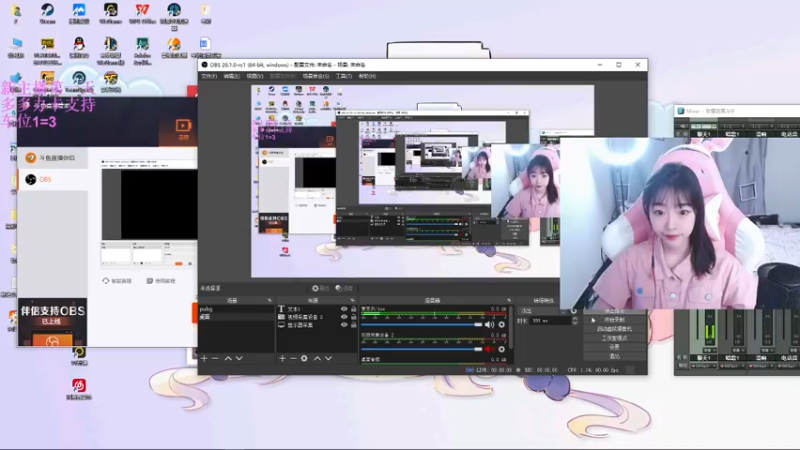Open Steam desktop shortcut
The height and width of the screenshot is (450, 800).
(47, 14)
